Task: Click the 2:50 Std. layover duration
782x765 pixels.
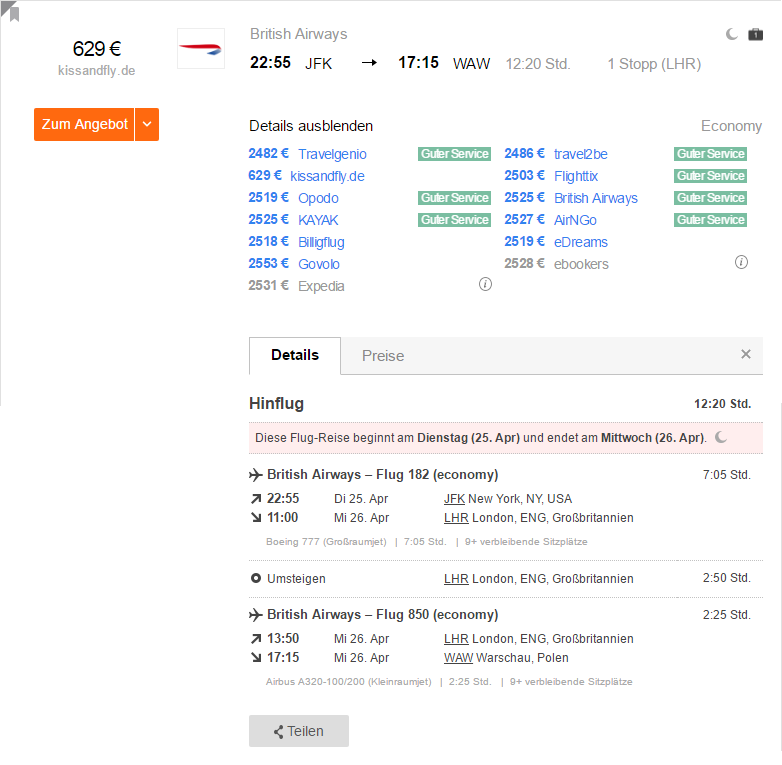Action: click(727, 578)
